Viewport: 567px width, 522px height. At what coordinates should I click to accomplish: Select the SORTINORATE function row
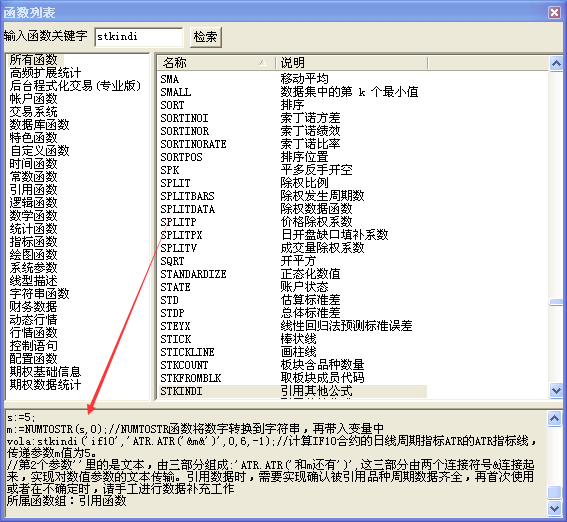click(x=293, y=144)
